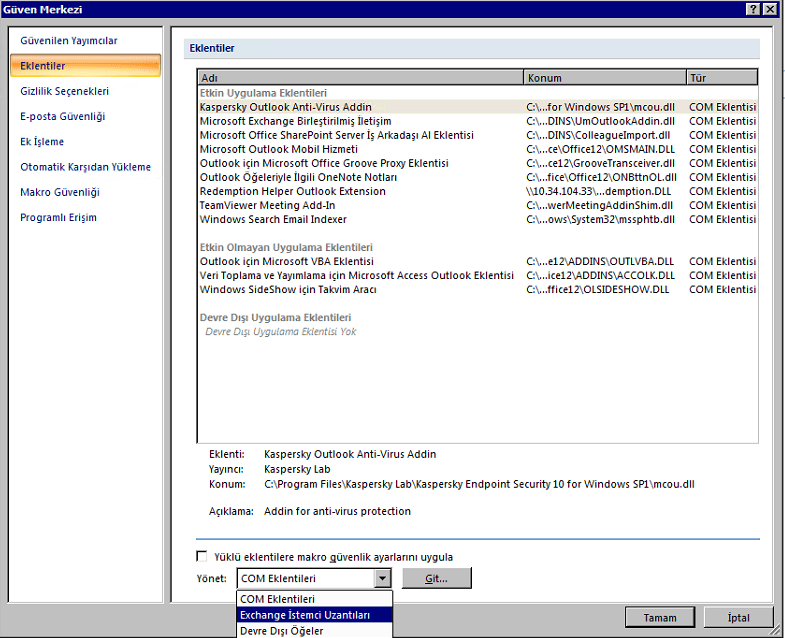The width and height of the screenshot is (785, 638).
Task: Click the UmOutlookAddin.dll location cell
Action: (x=600, y=121)
